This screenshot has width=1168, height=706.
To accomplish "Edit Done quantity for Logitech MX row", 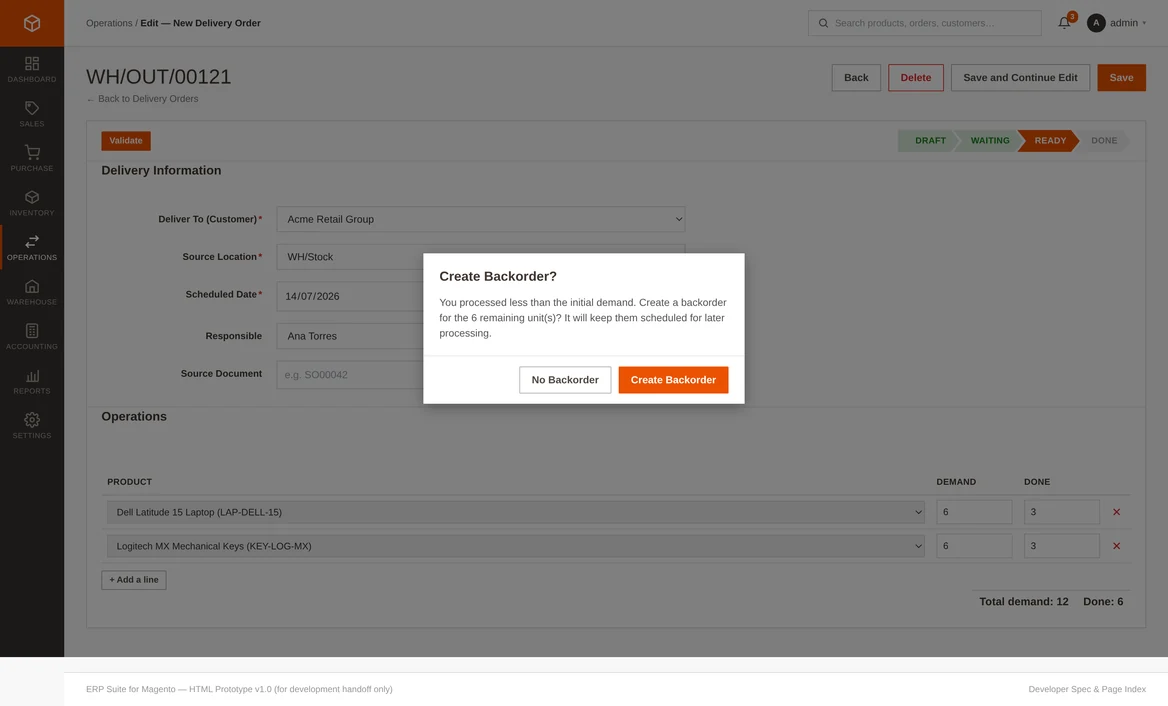I will pos(1061,546).
